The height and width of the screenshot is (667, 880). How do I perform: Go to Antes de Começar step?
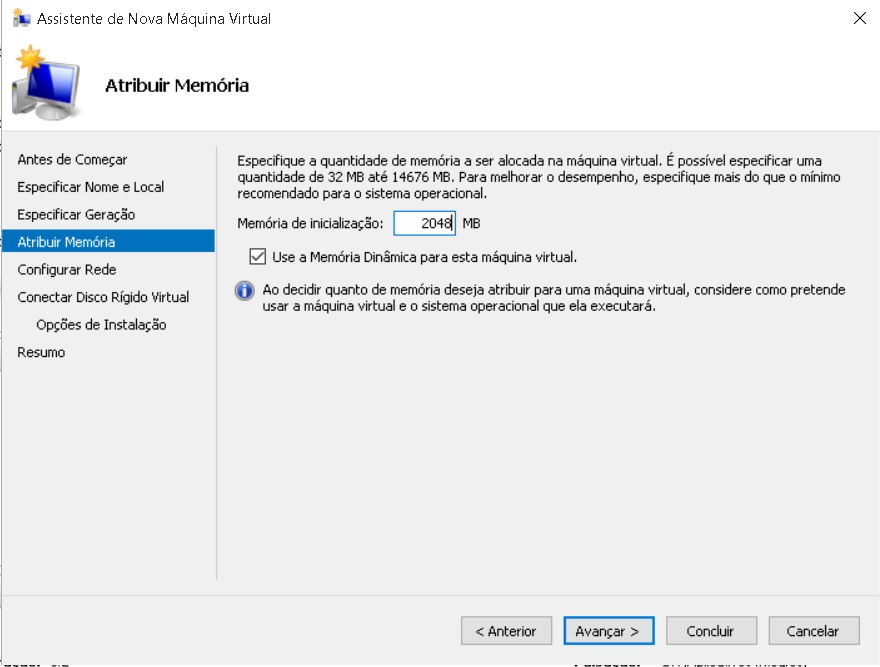(72, 159)
